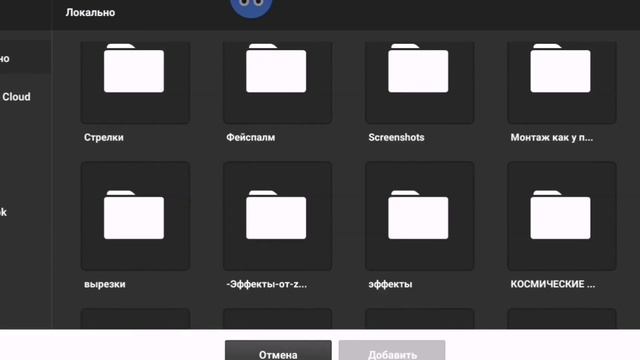This screenshot has height=360, width=640.
Task: Open the -Эффекты-от-z... folder icon
Action: 277,216
